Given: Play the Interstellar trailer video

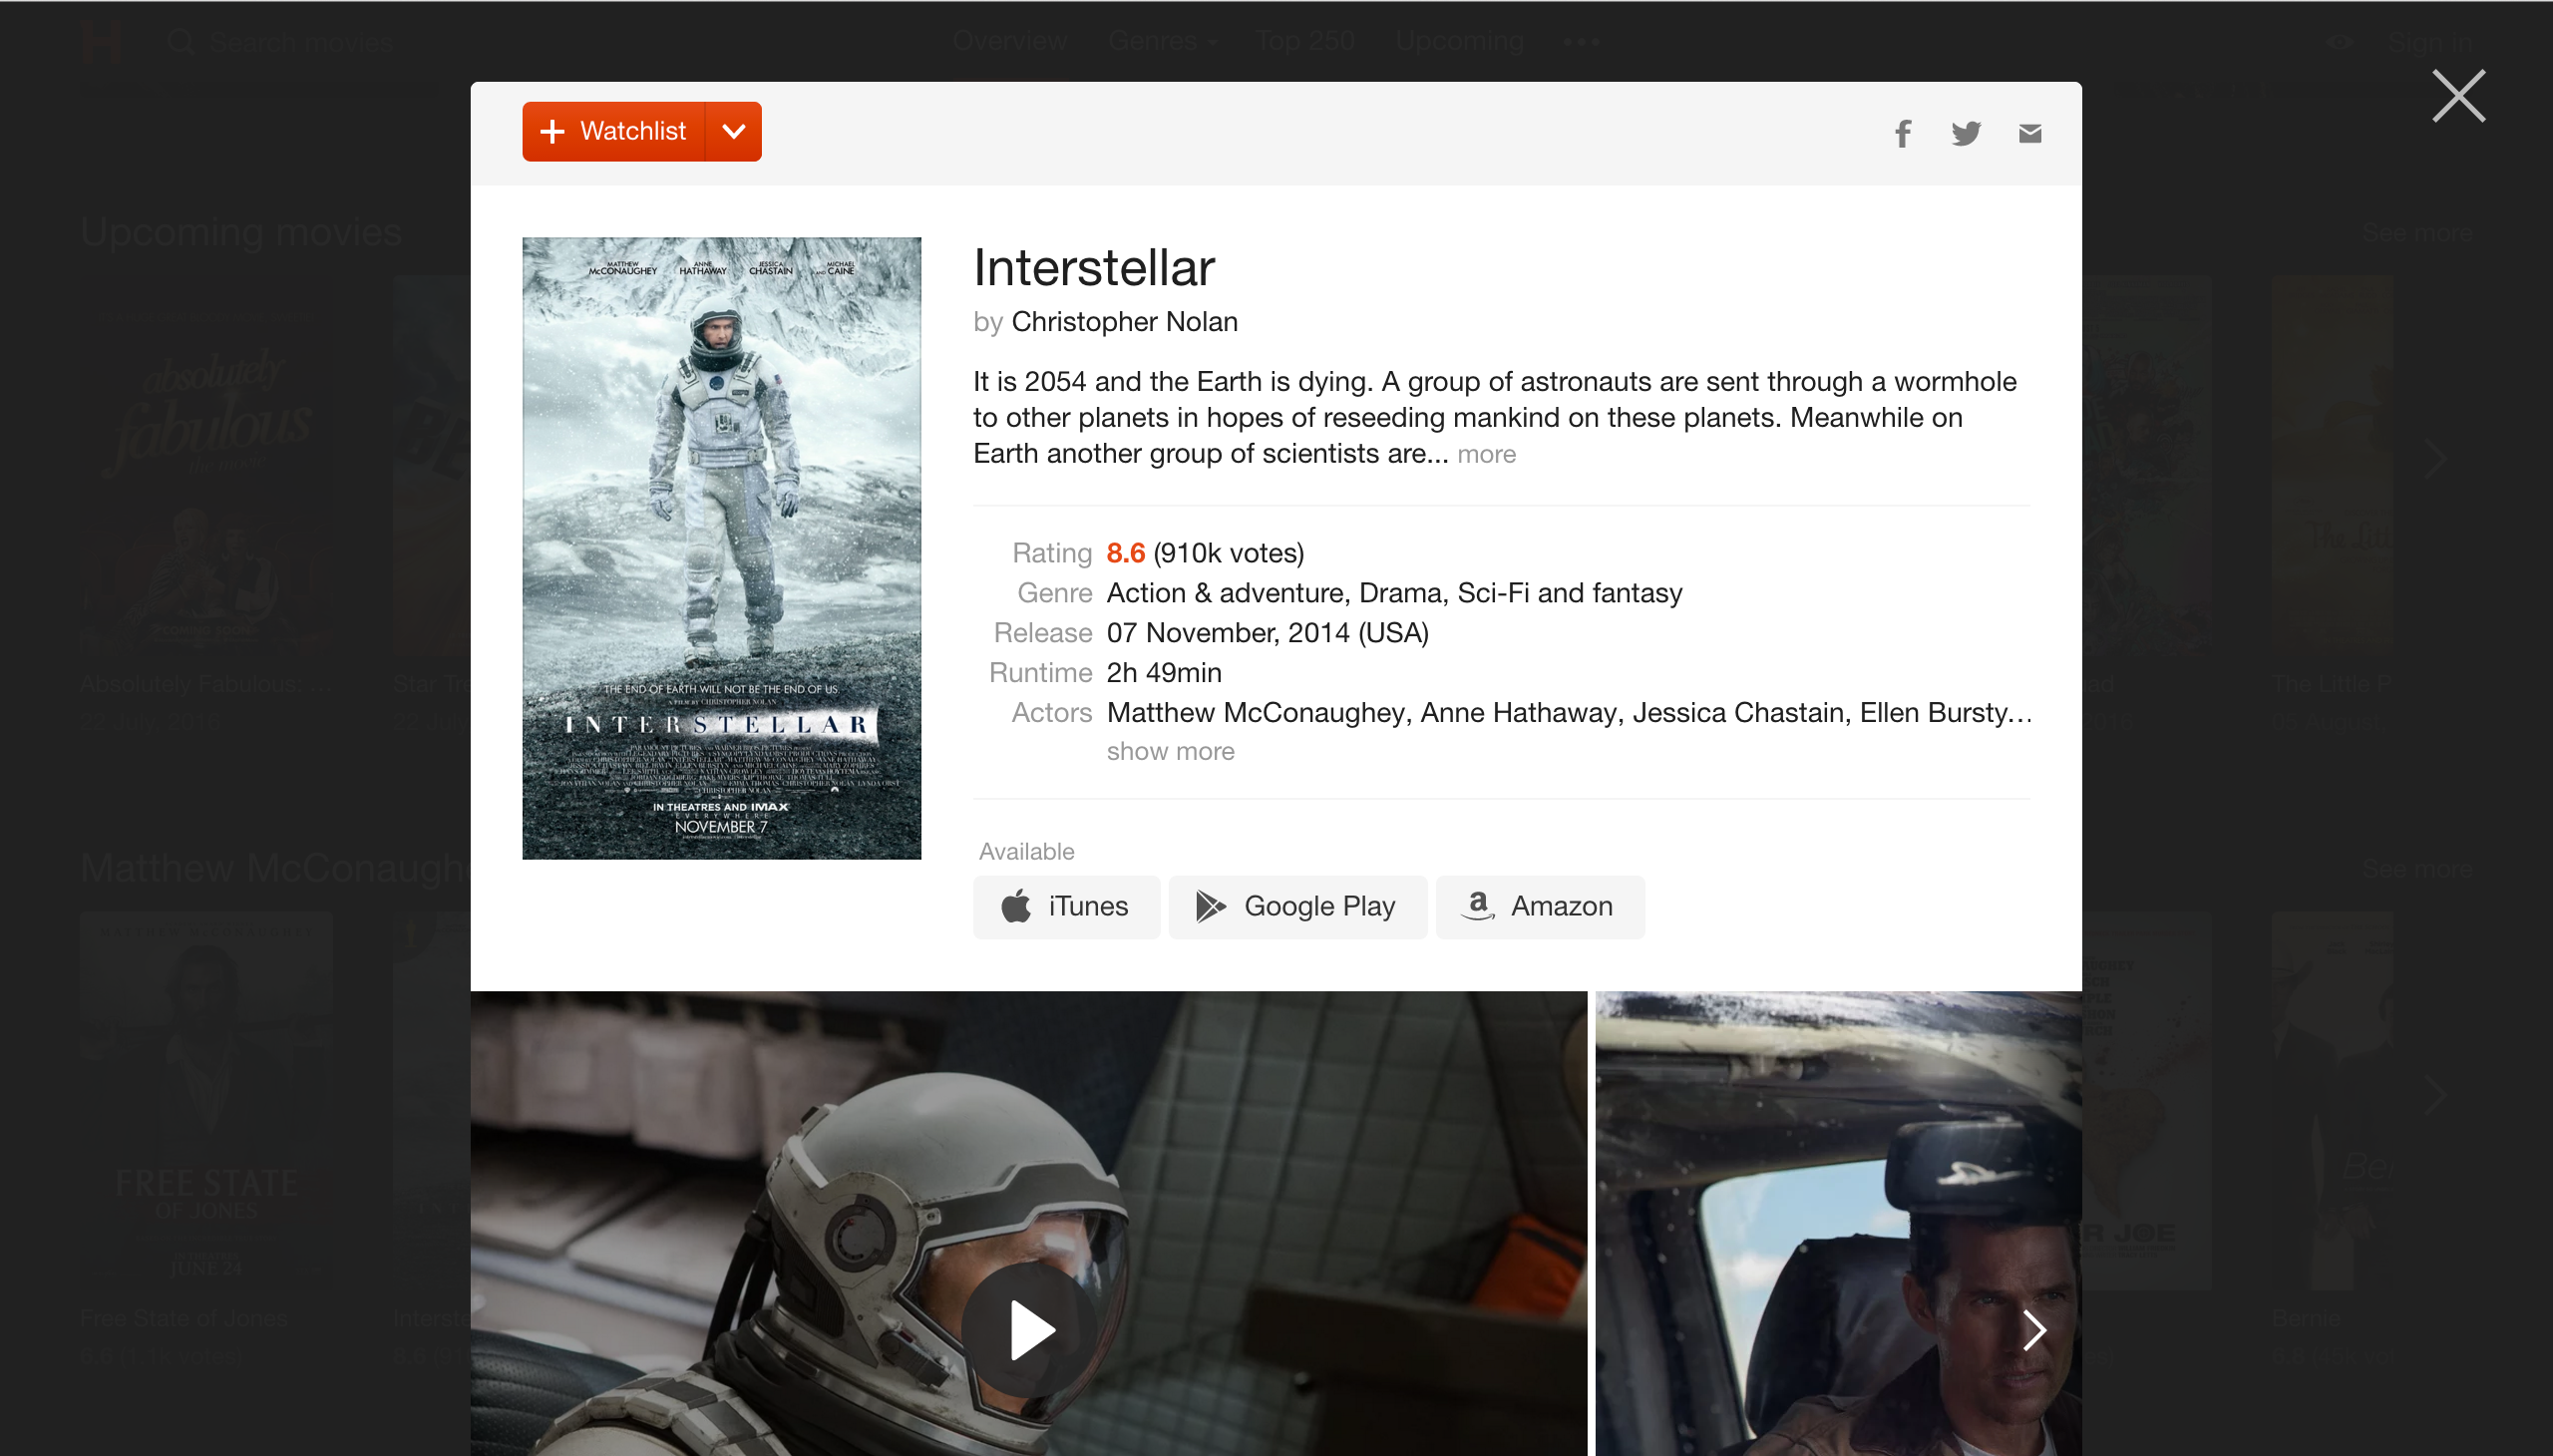Looking at the screenshot, I should [1030, 1329].
